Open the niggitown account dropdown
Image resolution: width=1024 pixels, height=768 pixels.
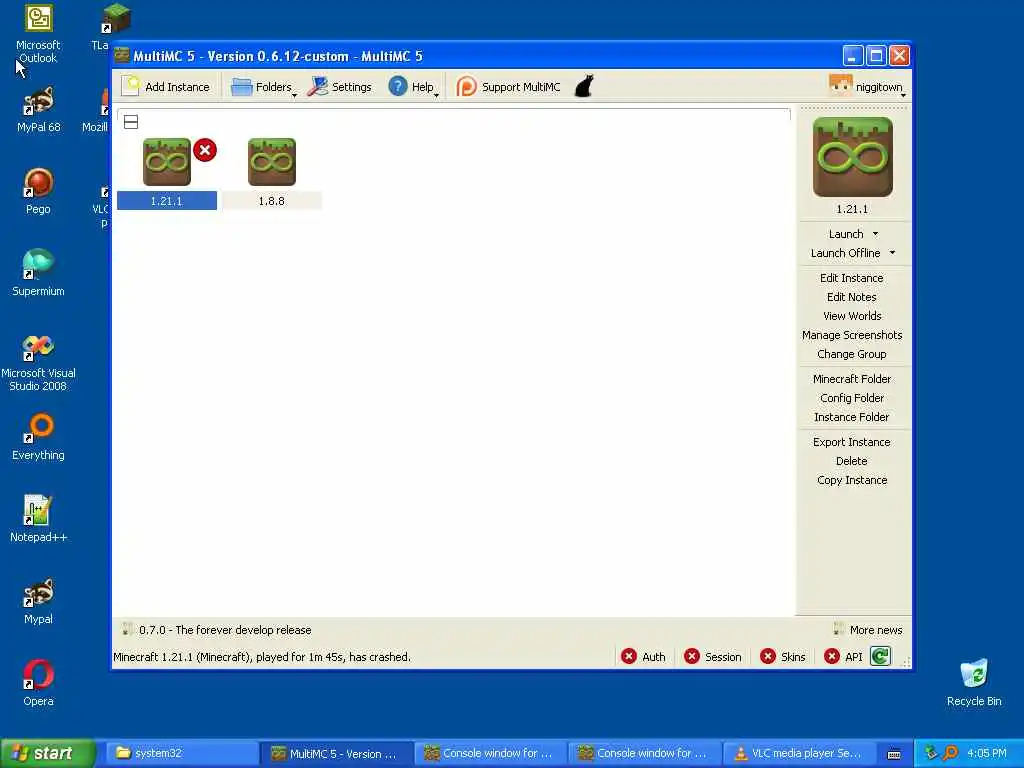[x=867, y=87]
